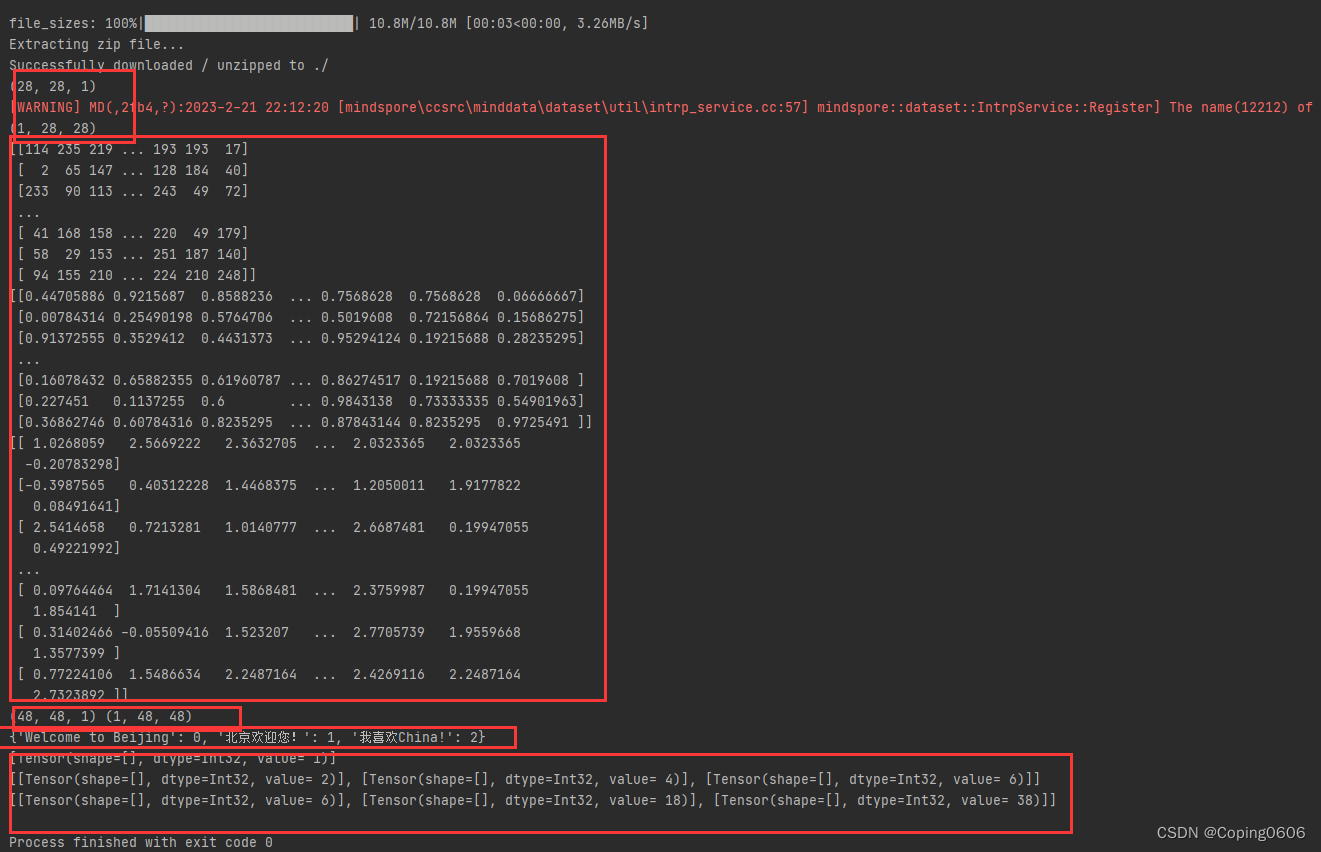
Task: Click the '3.26MB/s' download speed text
Action: point(610,23)
